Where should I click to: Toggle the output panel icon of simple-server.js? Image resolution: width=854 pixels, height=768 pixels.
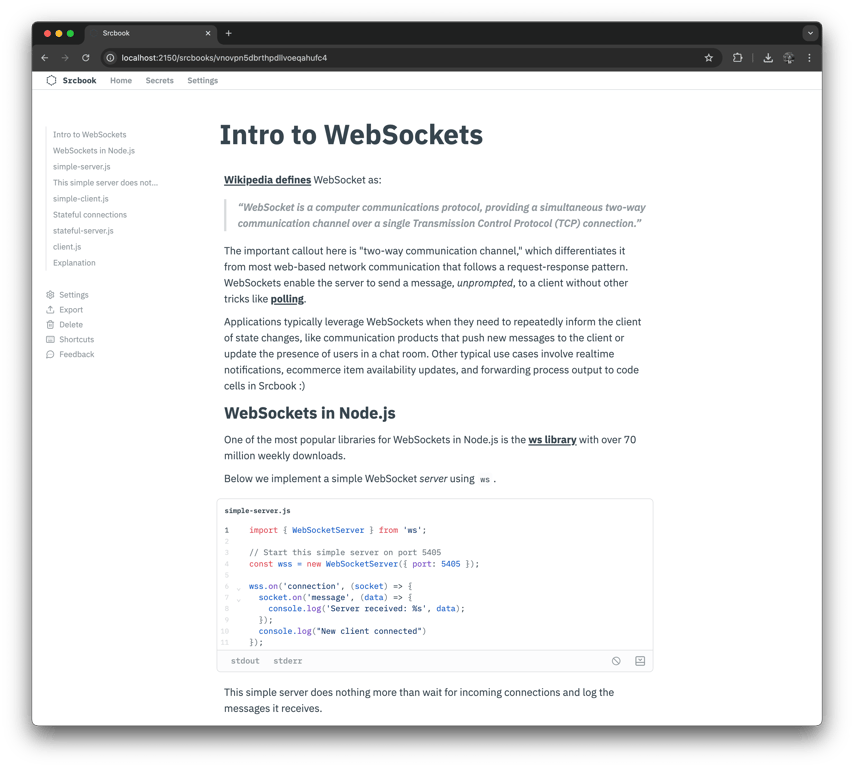click(640, 661)
